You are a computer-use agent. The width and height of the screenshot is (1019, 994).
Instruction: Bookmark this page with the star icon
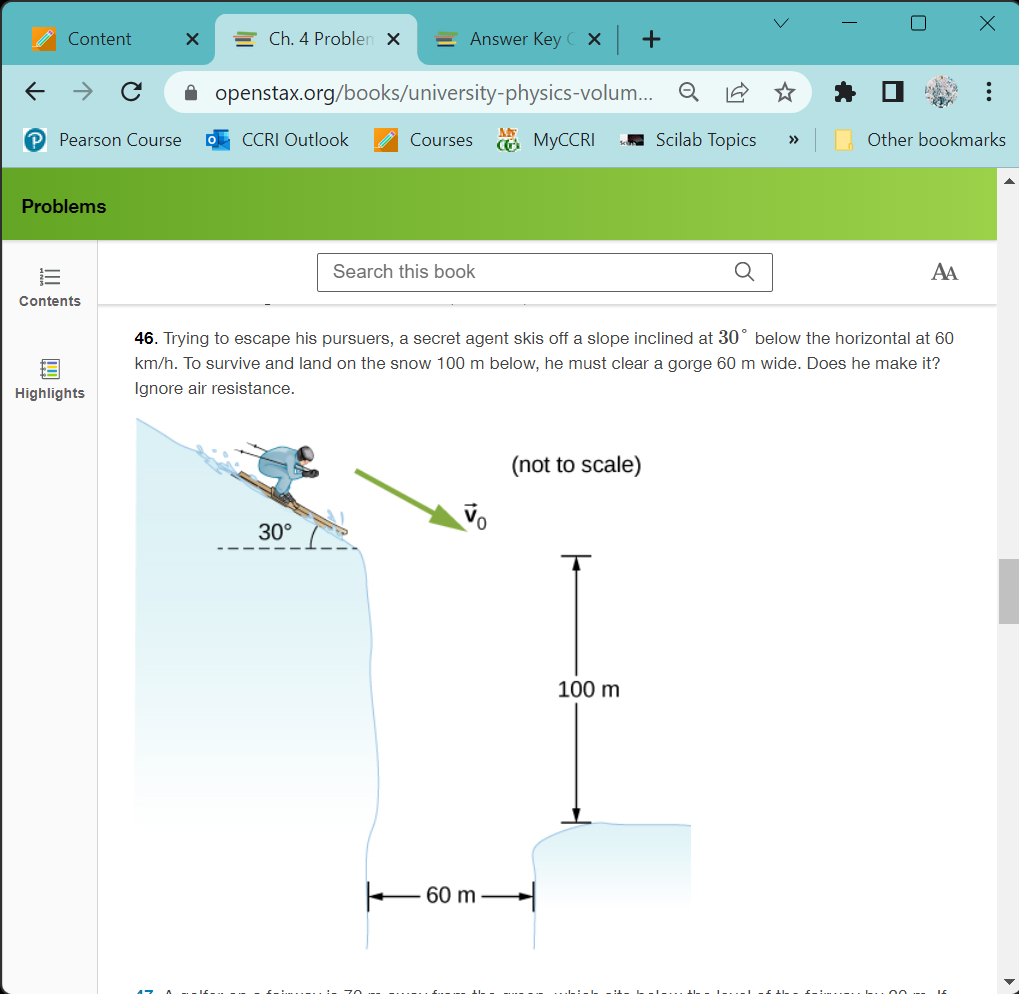(785, 92)
